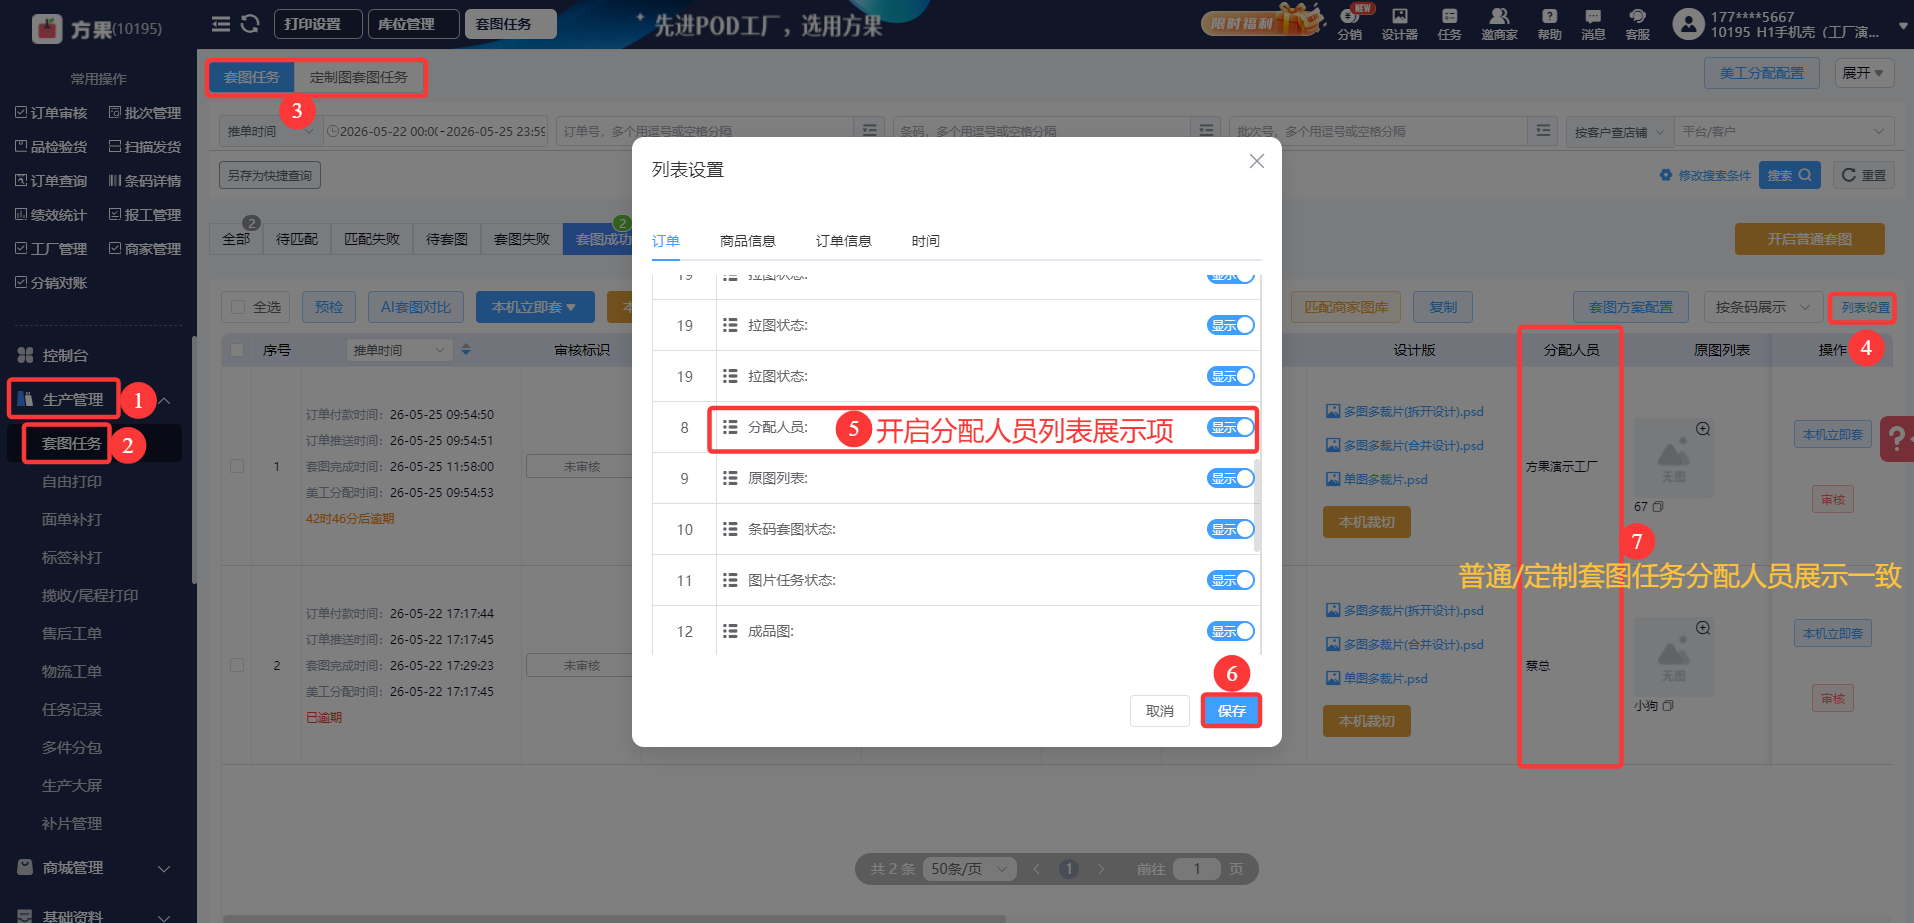The image size is (1914, 923).
Task: Collapse the sidebar with the hamburger icon
Action: click(221, 23)
